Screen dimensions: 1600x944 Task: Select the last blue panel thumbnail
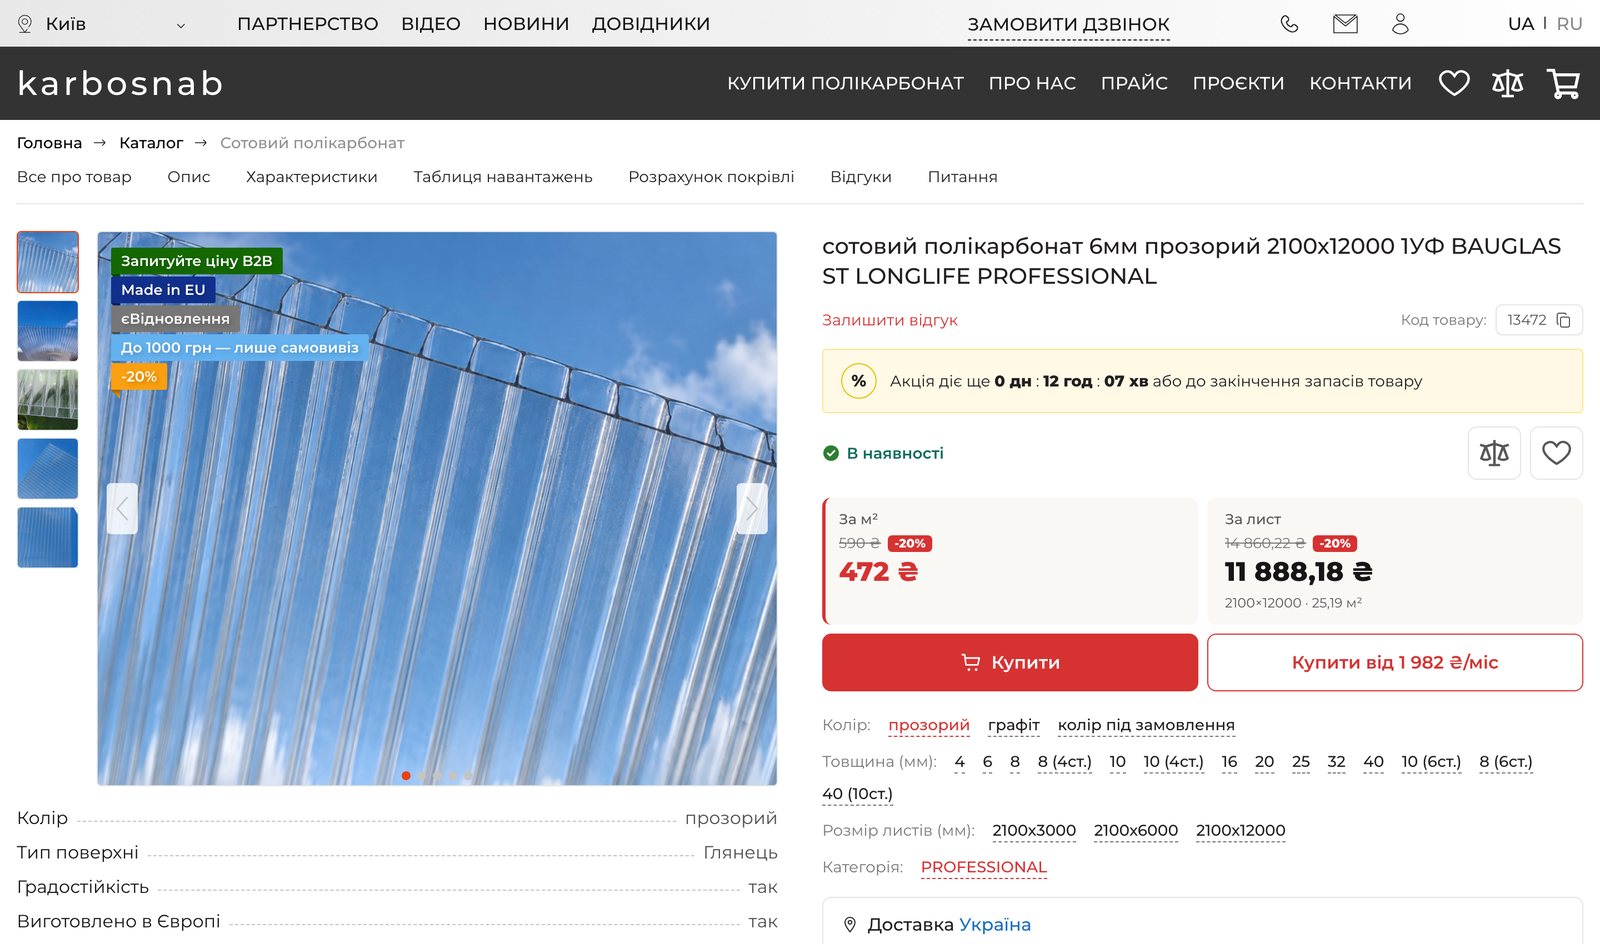(48, 538)
